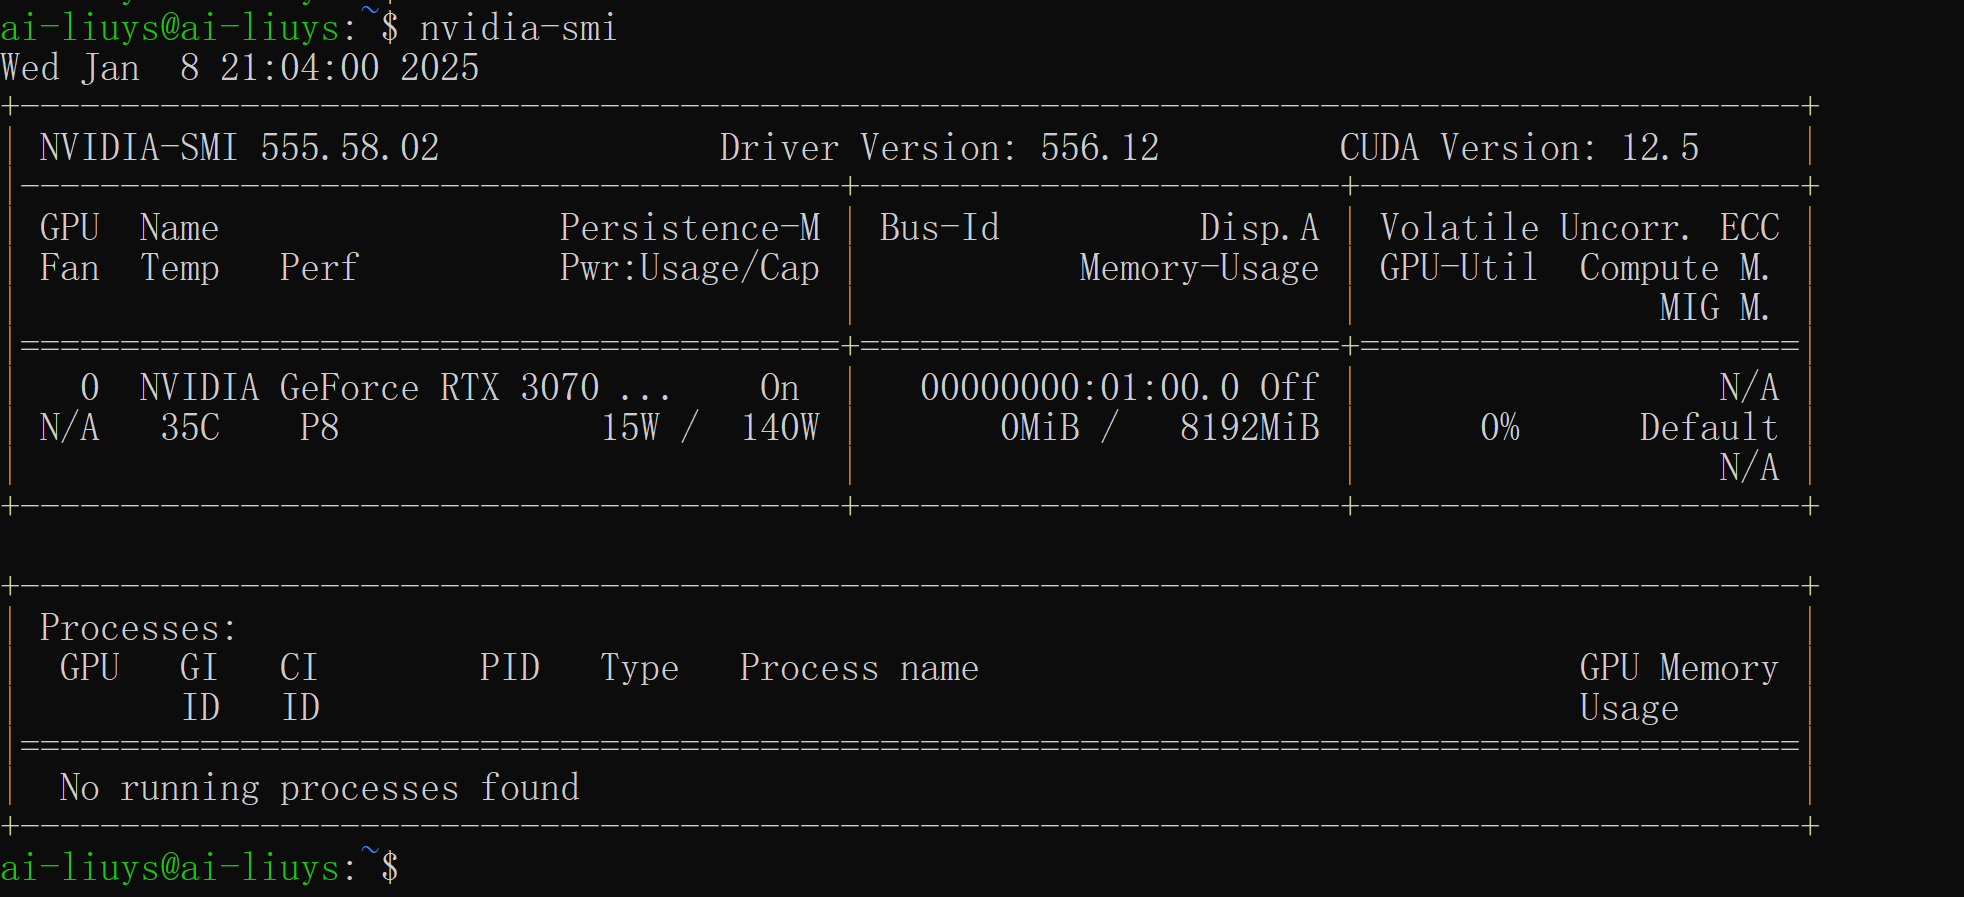Click the 0% GPU utilization value

(x=1499, y=428)
